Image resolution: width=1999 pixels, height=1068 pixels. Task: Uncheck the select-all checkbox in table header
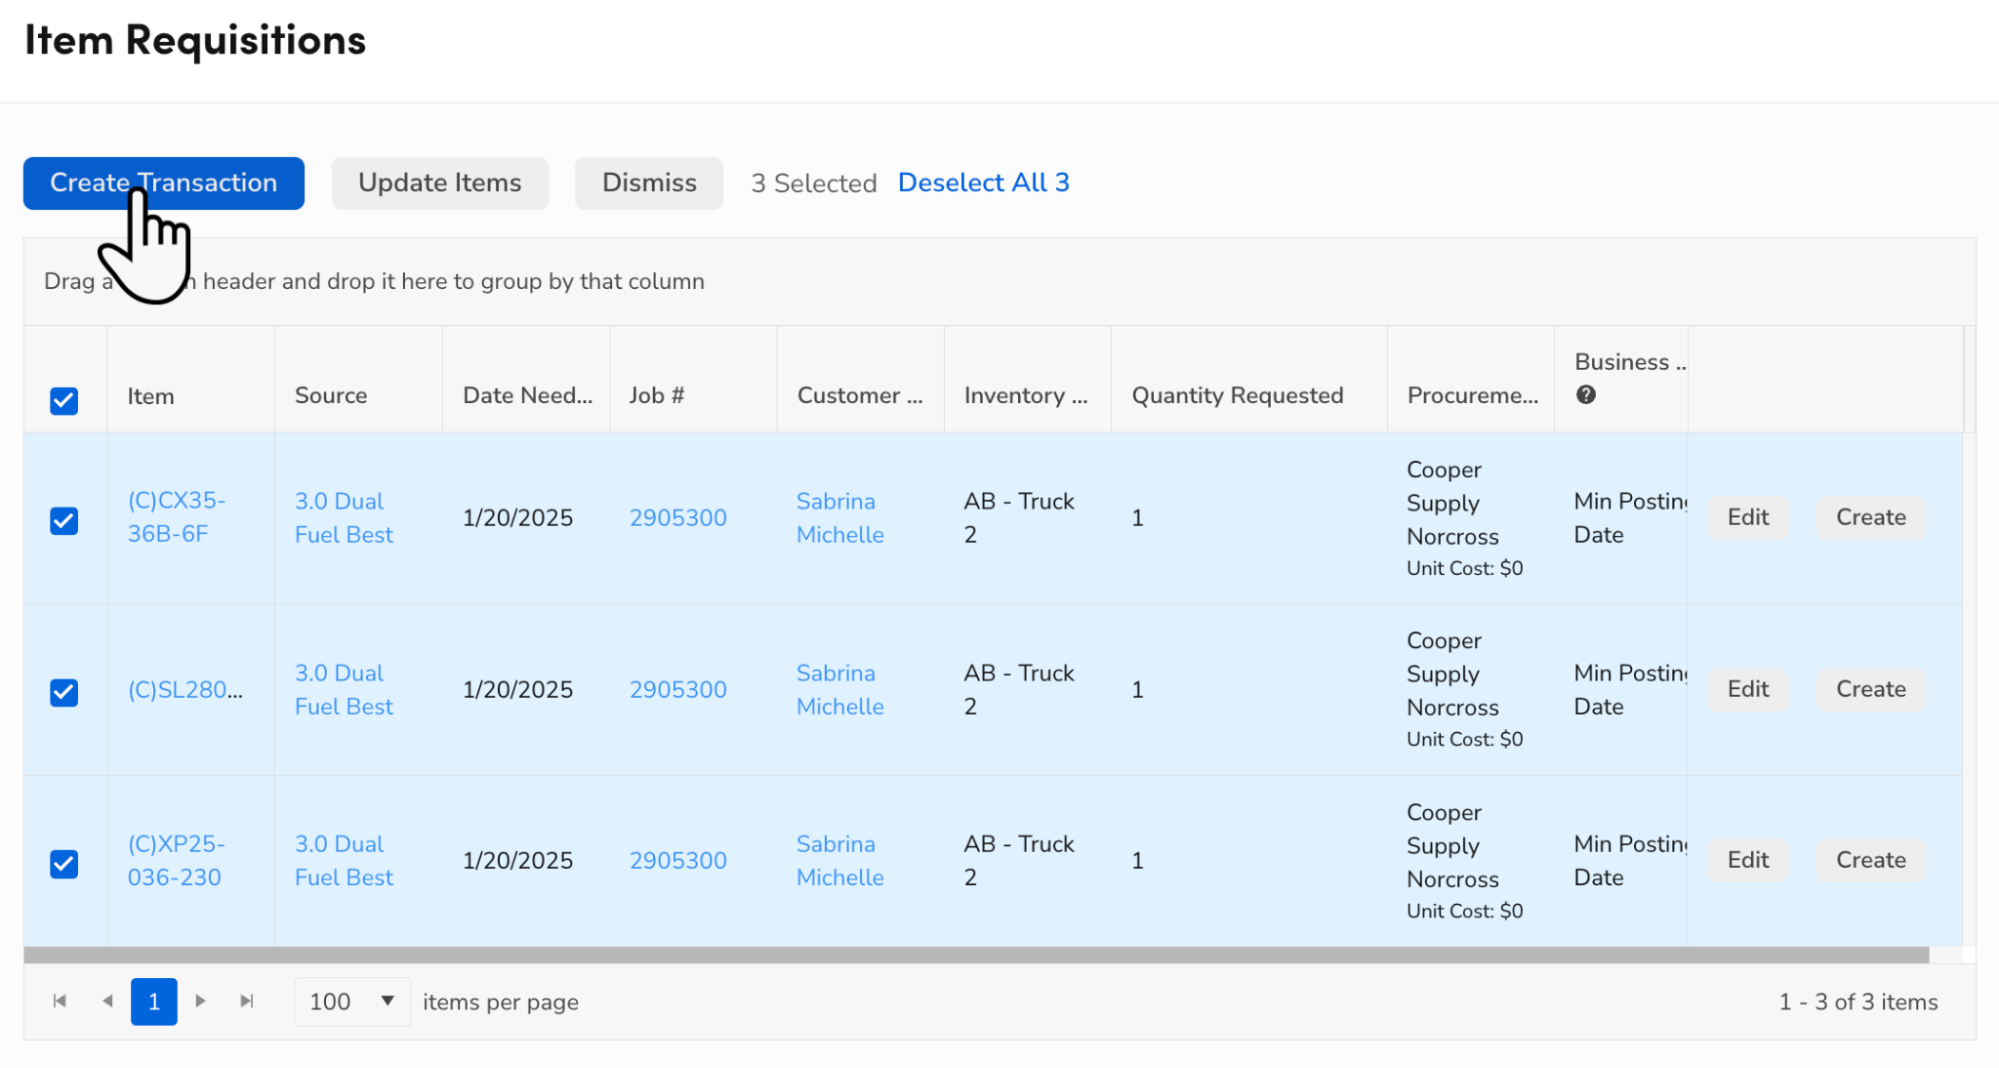[x=64, y=401]
